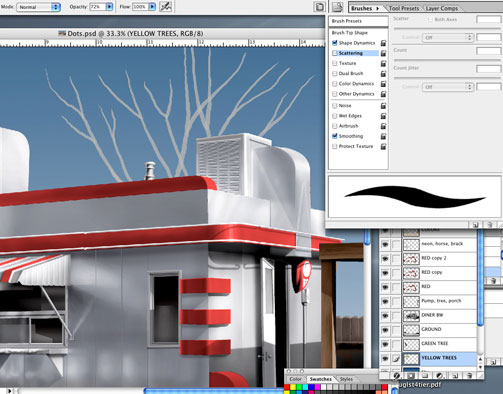503x394 pixels.
Task: Open the Scatter Control dropdown
Action: (x=448, y=38)
